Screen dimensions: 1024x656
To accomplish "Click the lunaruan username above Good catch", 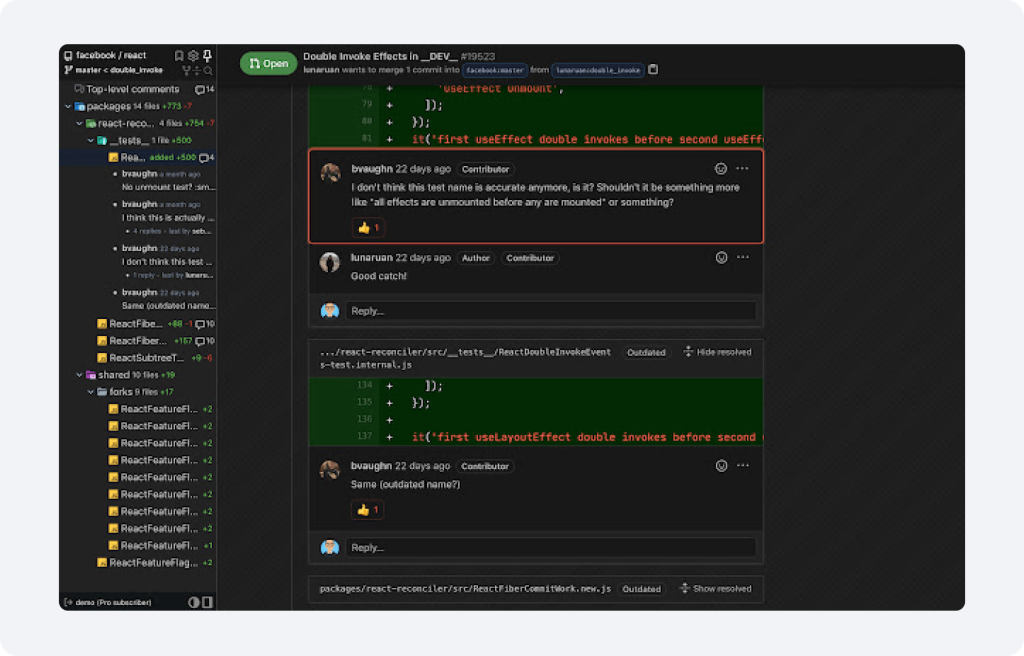I will [x=372, y=257].
